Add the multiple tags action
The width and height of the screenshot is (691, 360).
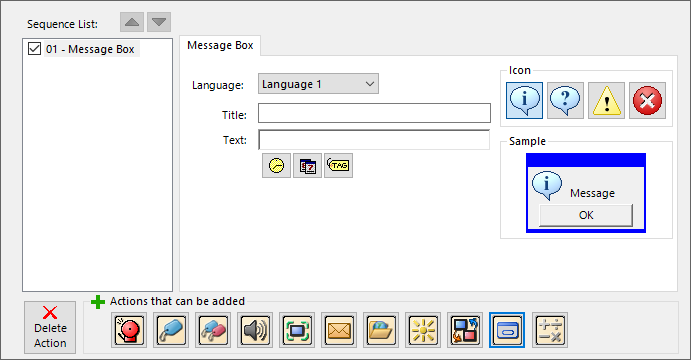pyautogui.click(x=213, y=330)
